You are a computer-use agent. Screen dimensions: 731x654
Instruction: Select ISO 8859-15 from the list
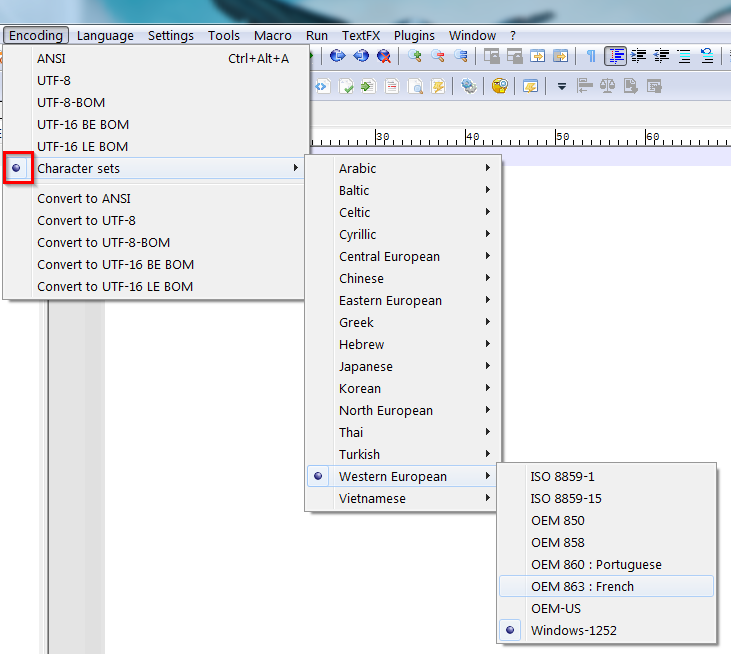(x=566, y=498)
